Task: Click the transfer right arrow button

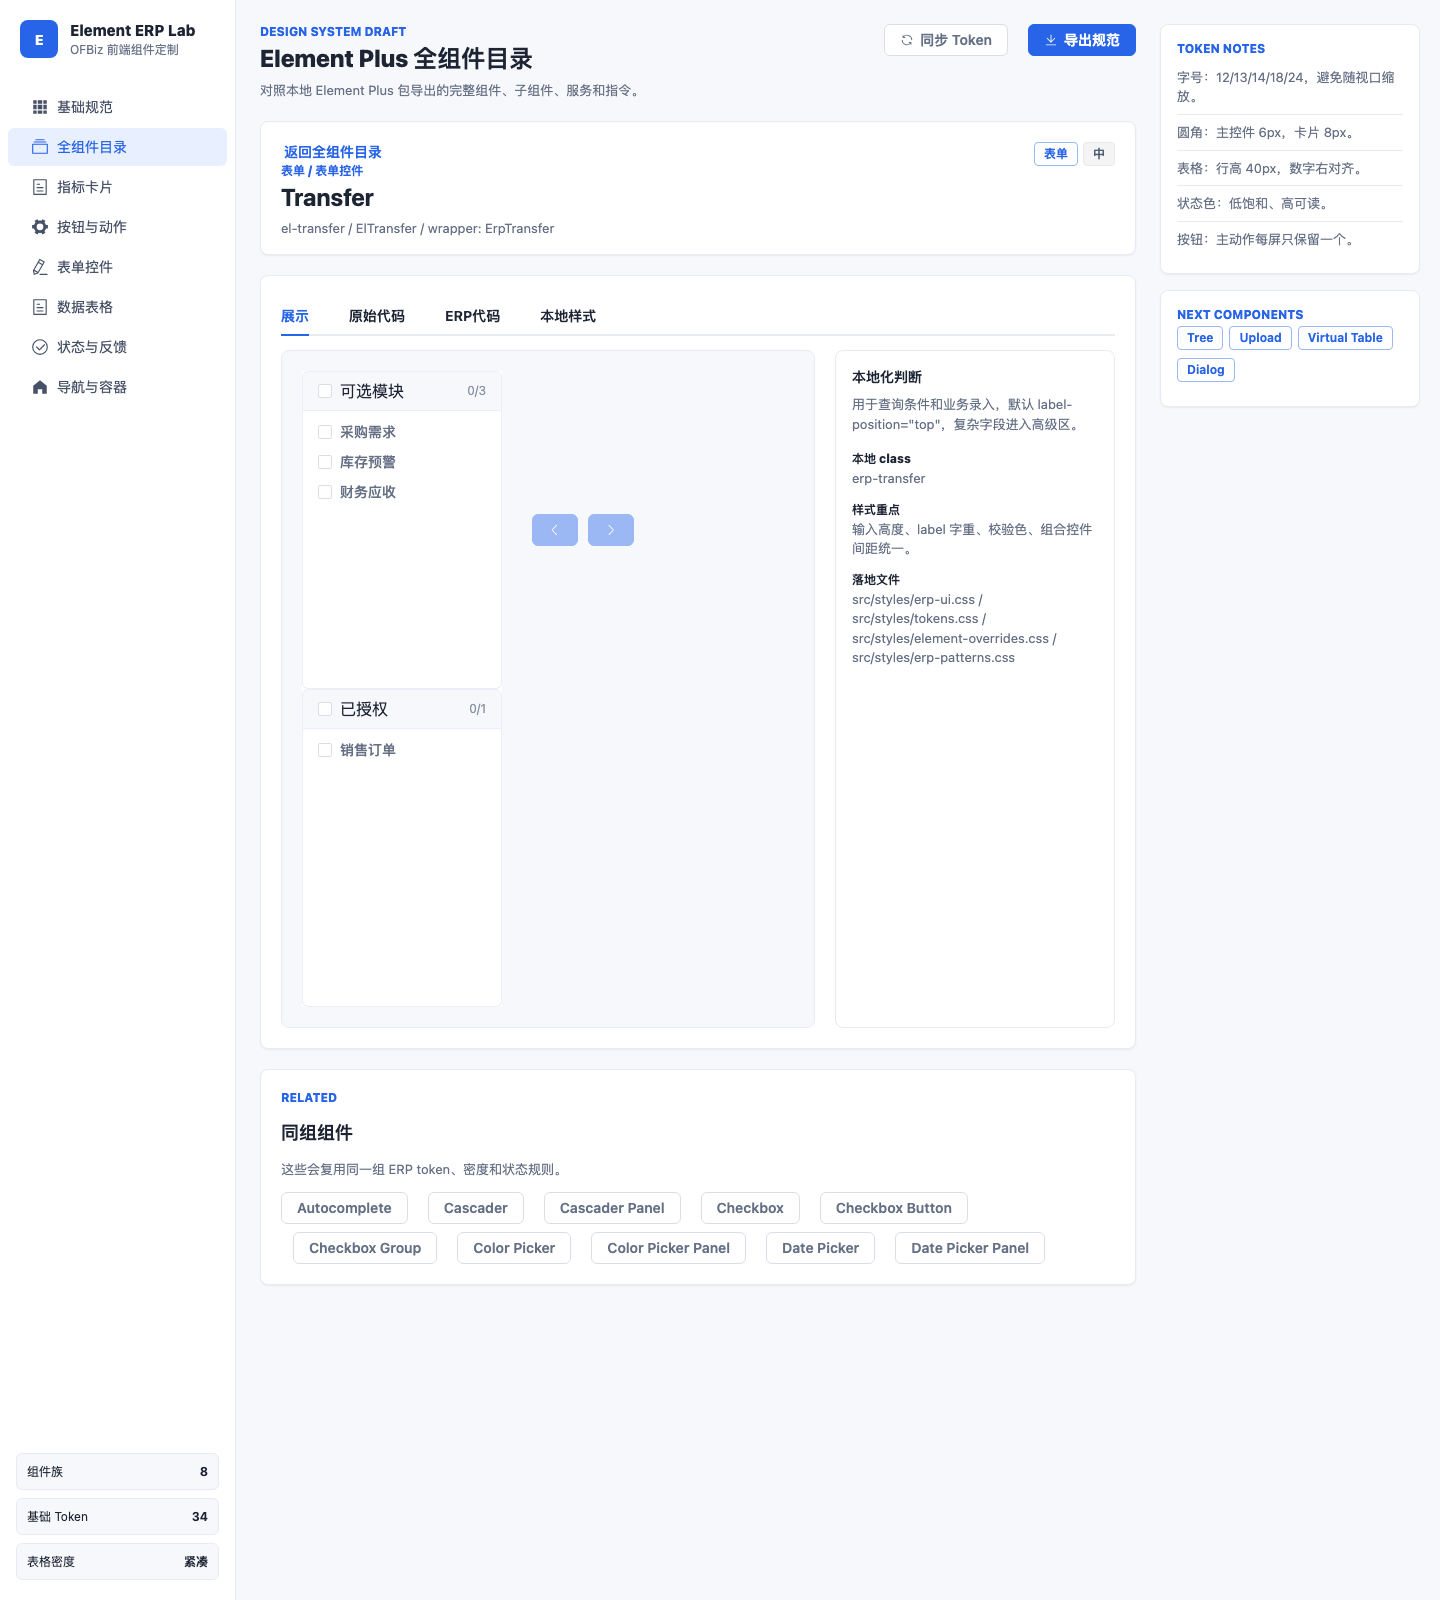Action: [x=611, y=530]
